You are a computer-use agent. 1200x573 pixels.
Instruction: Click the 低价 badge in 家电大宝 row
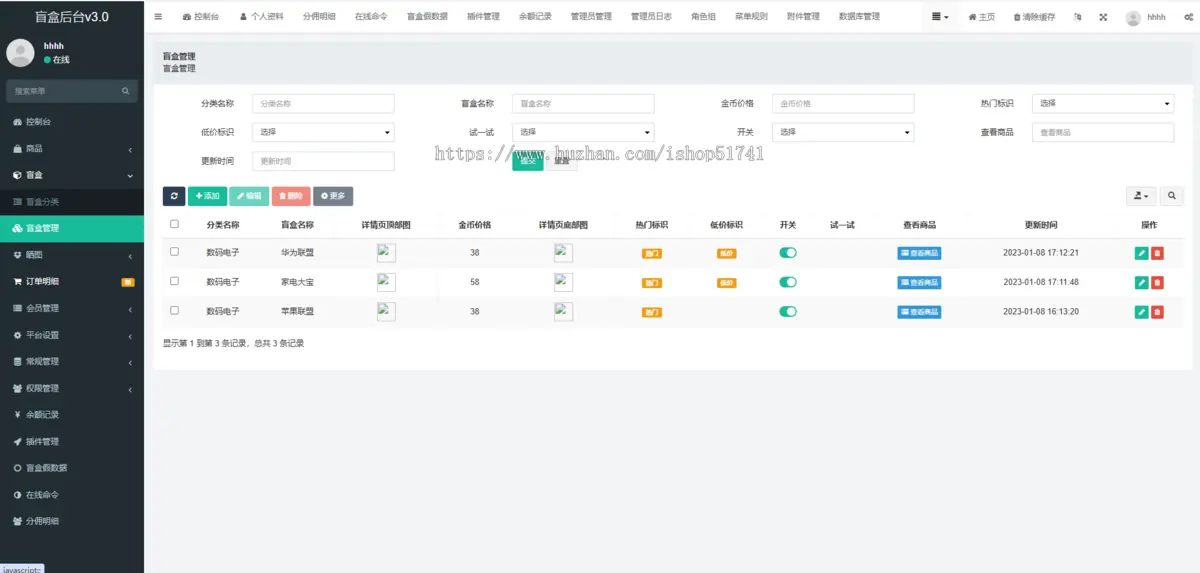tap(727, 283)
